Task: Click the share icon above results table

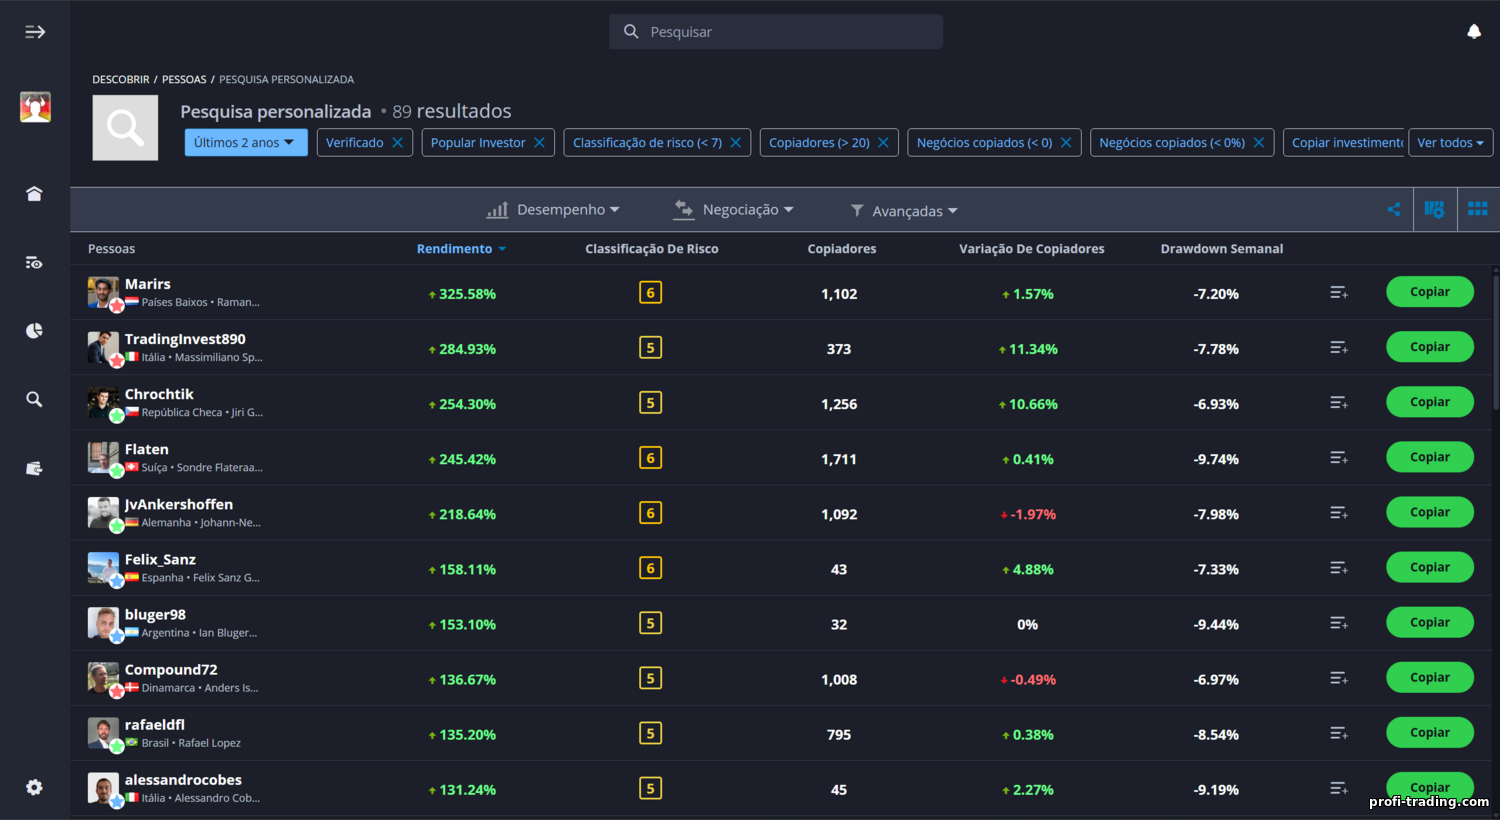Action: coord(1393,209)
